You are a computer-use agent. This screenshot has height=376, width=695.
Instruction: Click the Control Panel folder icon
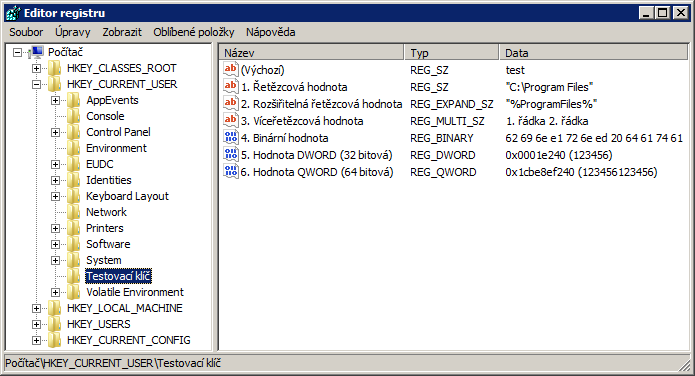tap(74, 132)
